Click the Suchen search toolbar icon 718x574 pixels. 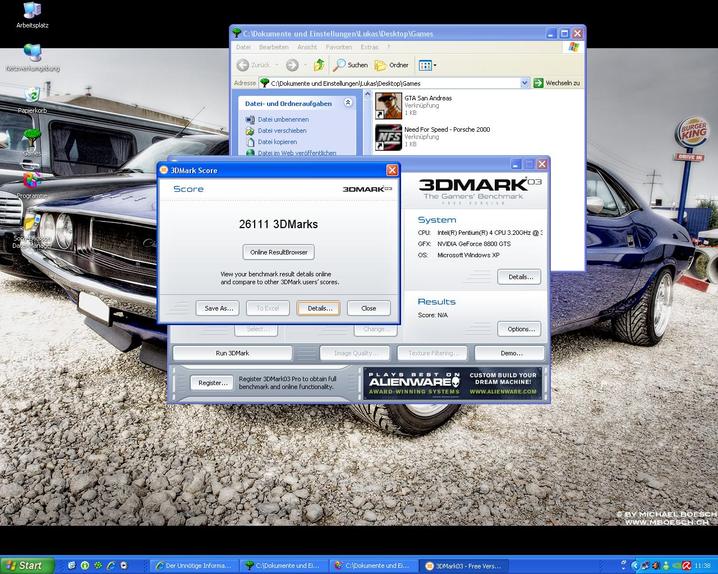(x=350, y=65)
